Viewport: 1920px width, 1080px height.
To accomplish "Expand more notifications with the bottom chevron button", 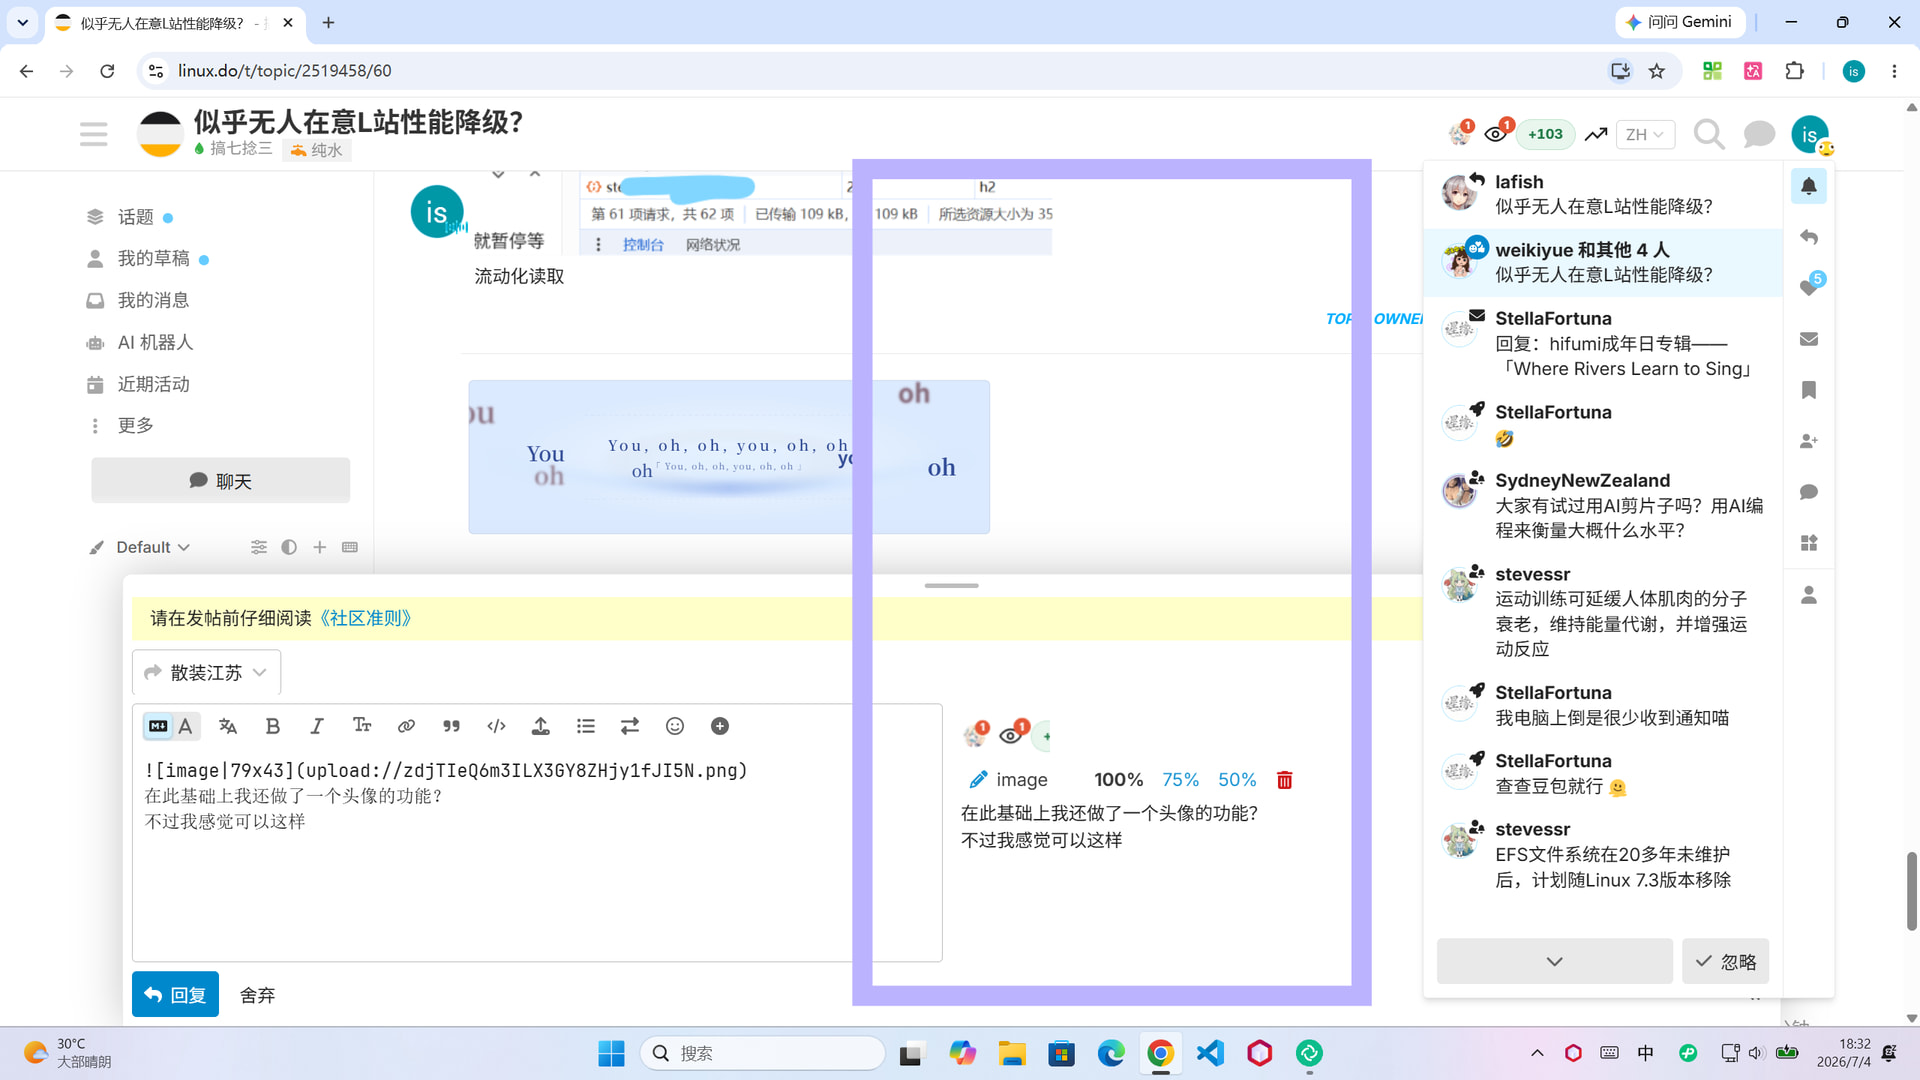I will (x=1555, y=961).
